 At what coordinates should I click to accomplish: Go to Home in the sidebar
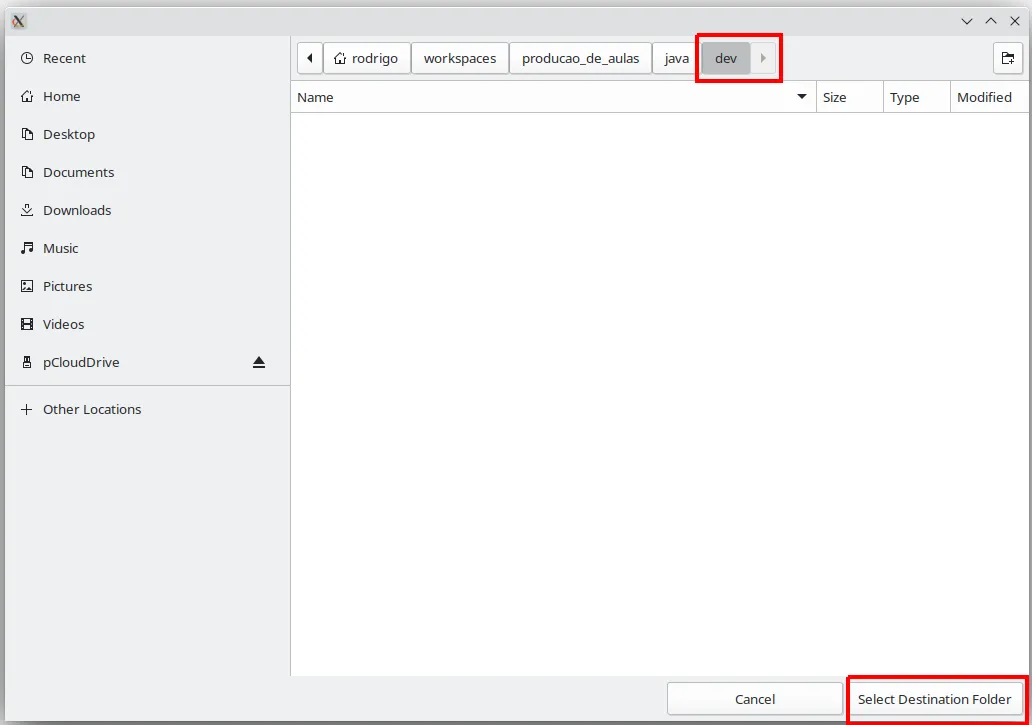pos(147,96)
